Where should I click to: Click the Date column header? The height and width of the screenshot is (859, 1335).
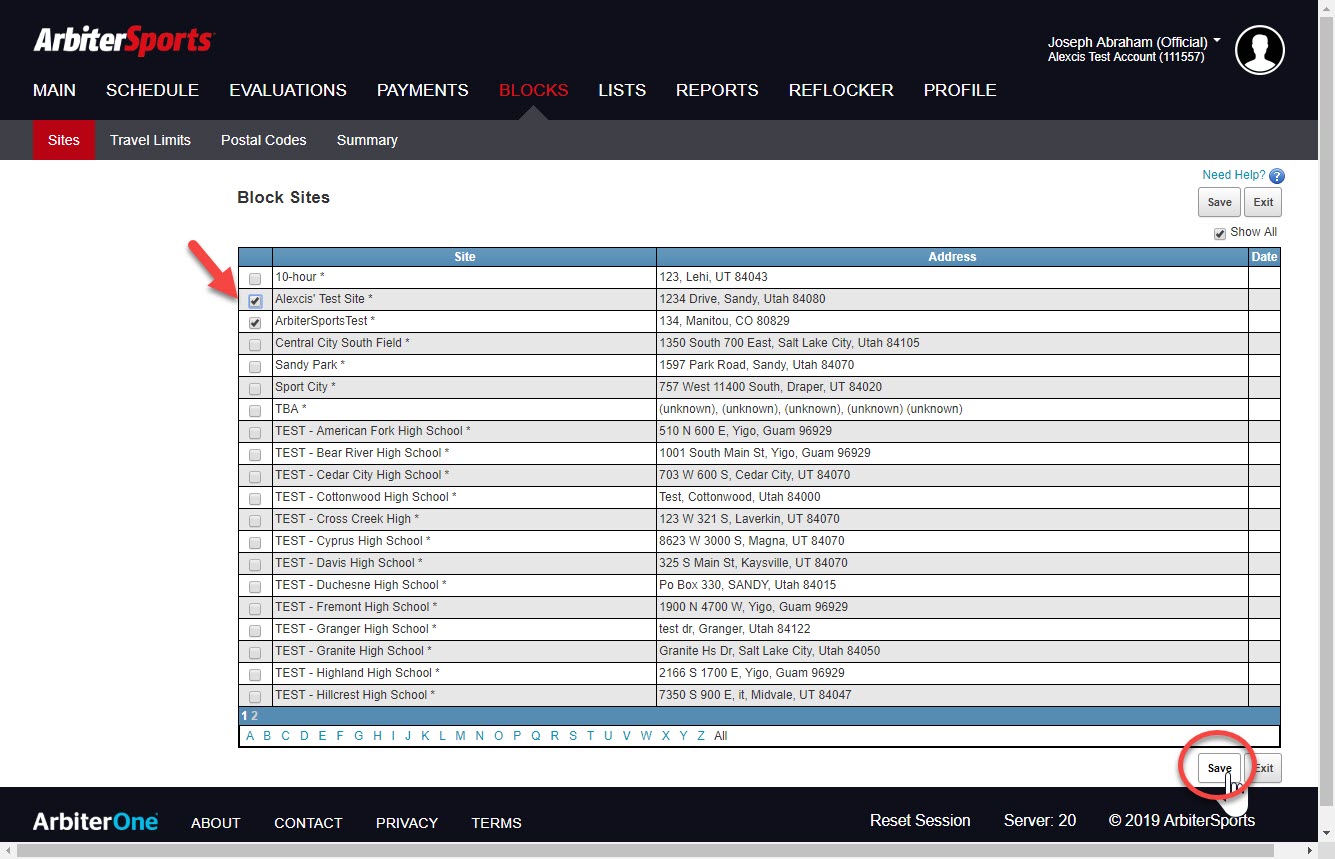coord(1264,257)
